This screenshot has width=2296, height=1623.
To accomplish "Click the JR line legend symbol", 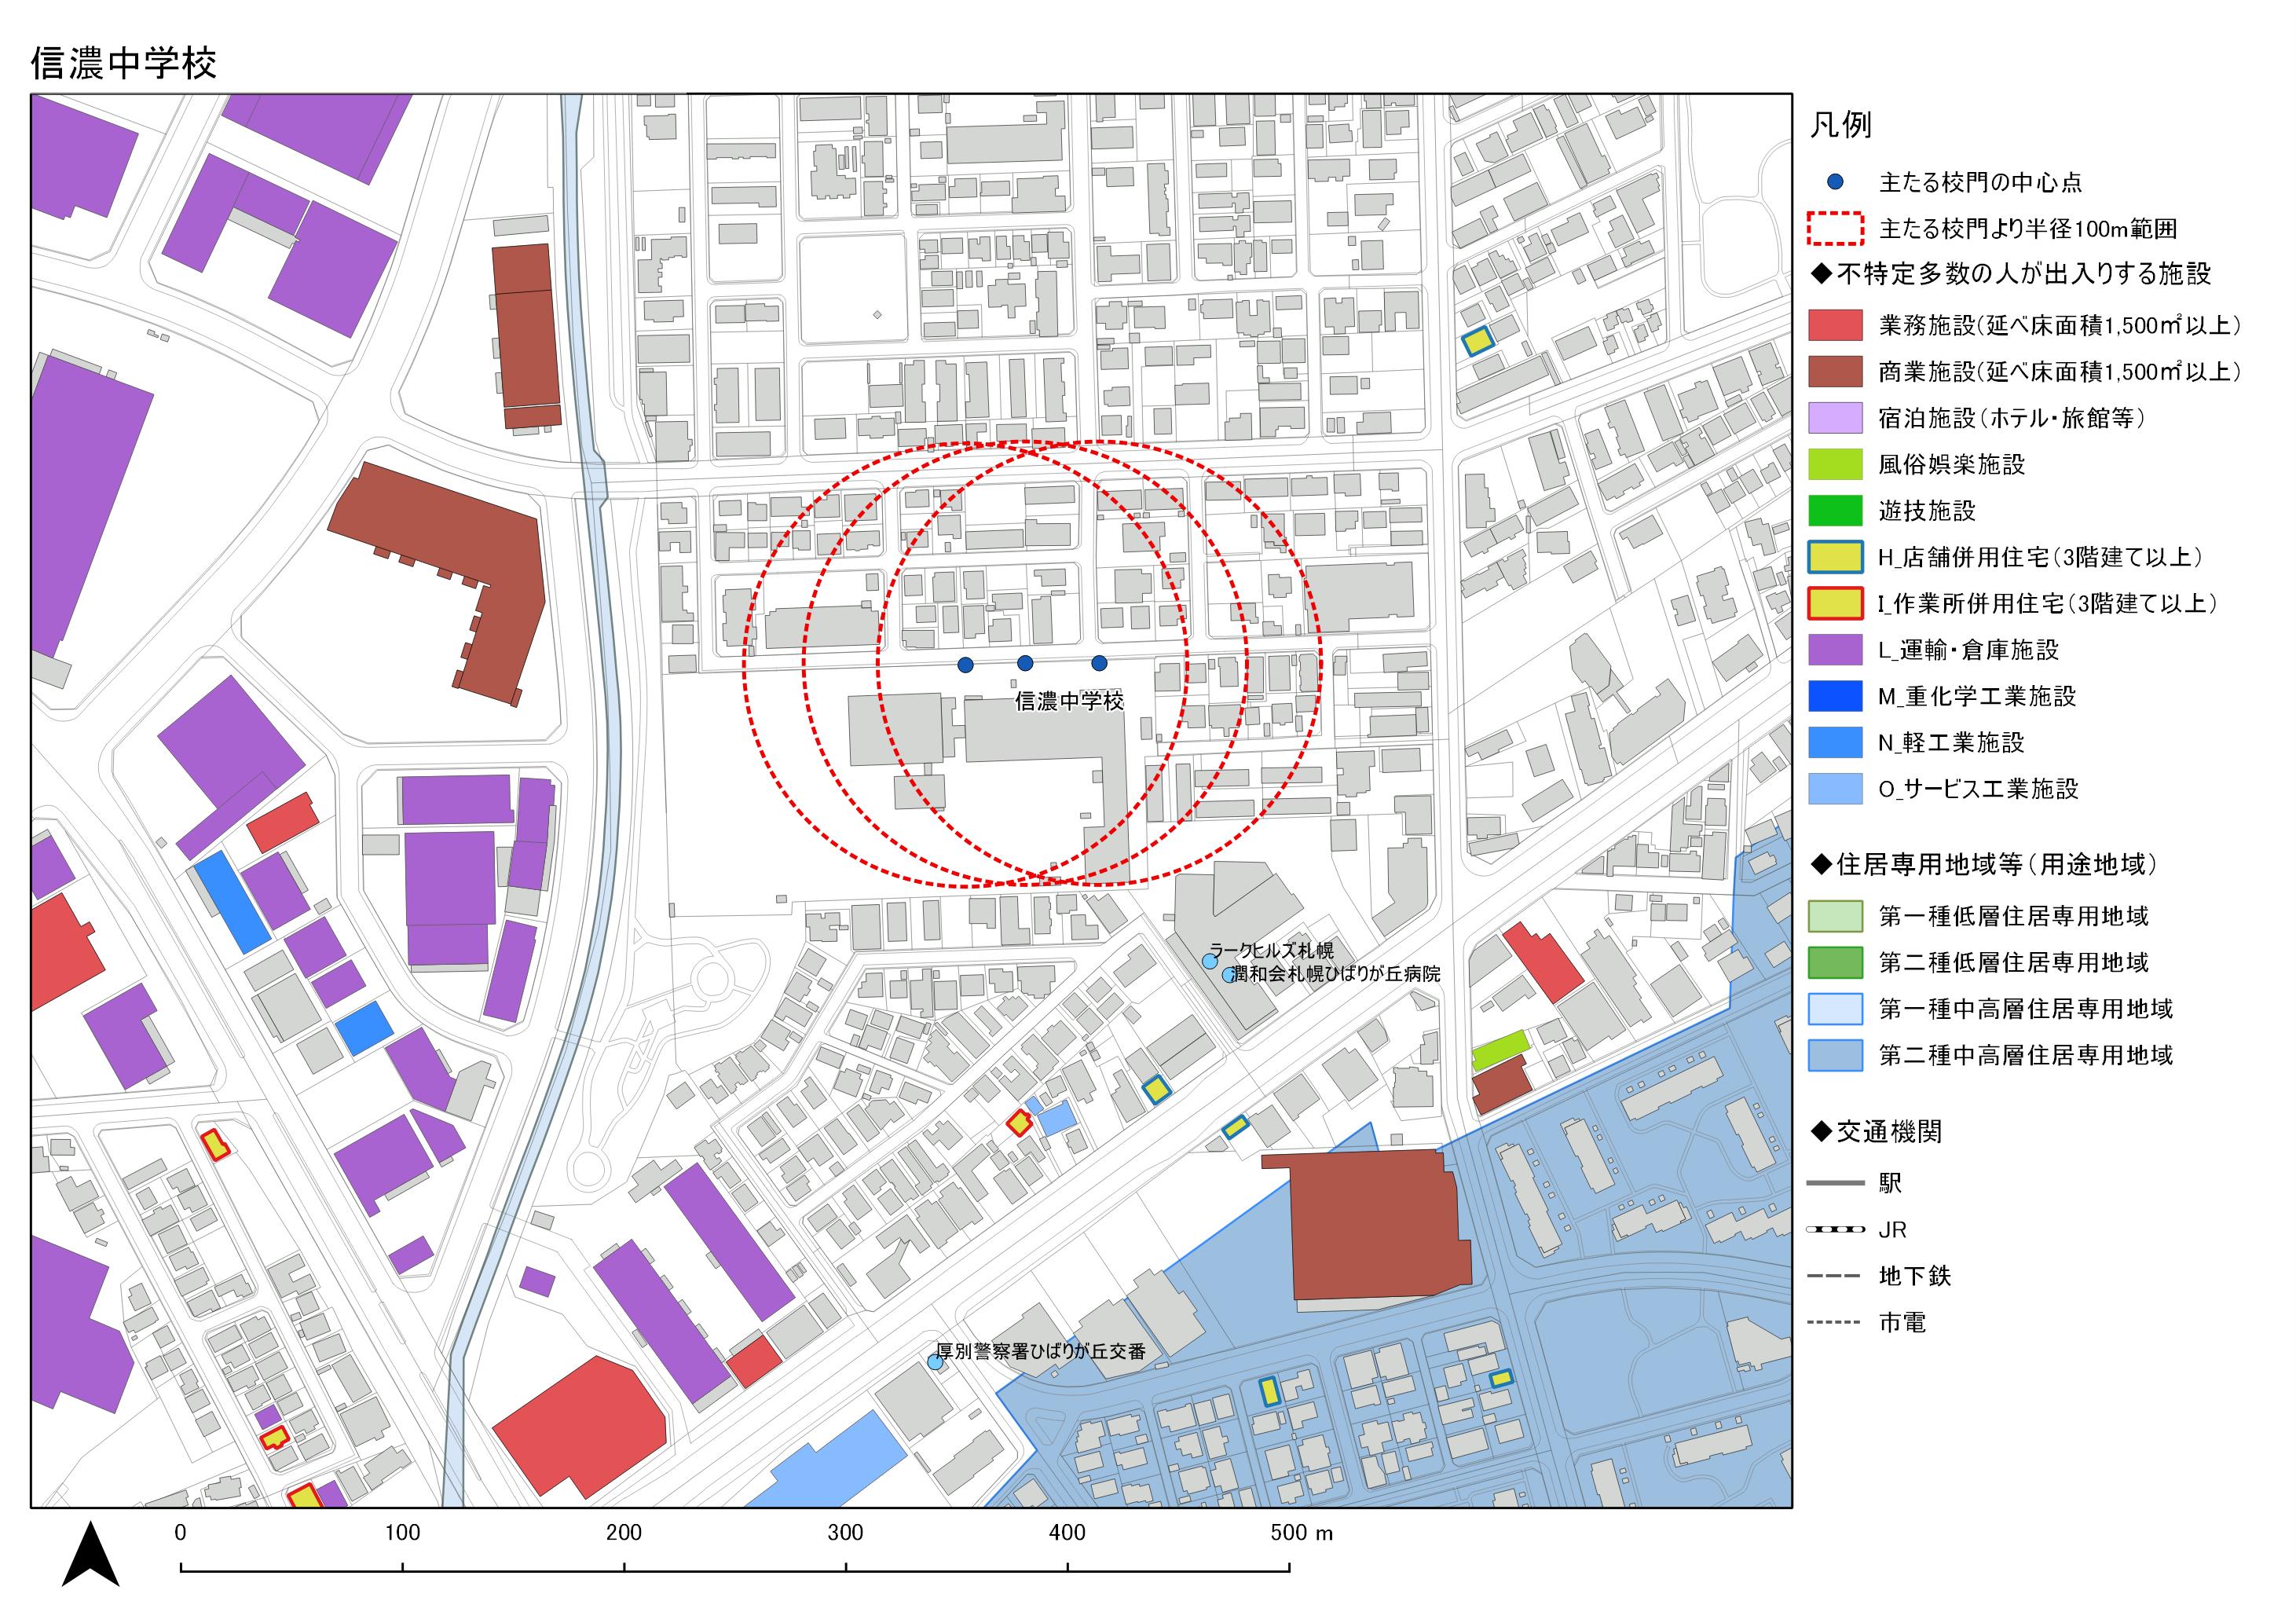I will [x=1835, y=1229].
